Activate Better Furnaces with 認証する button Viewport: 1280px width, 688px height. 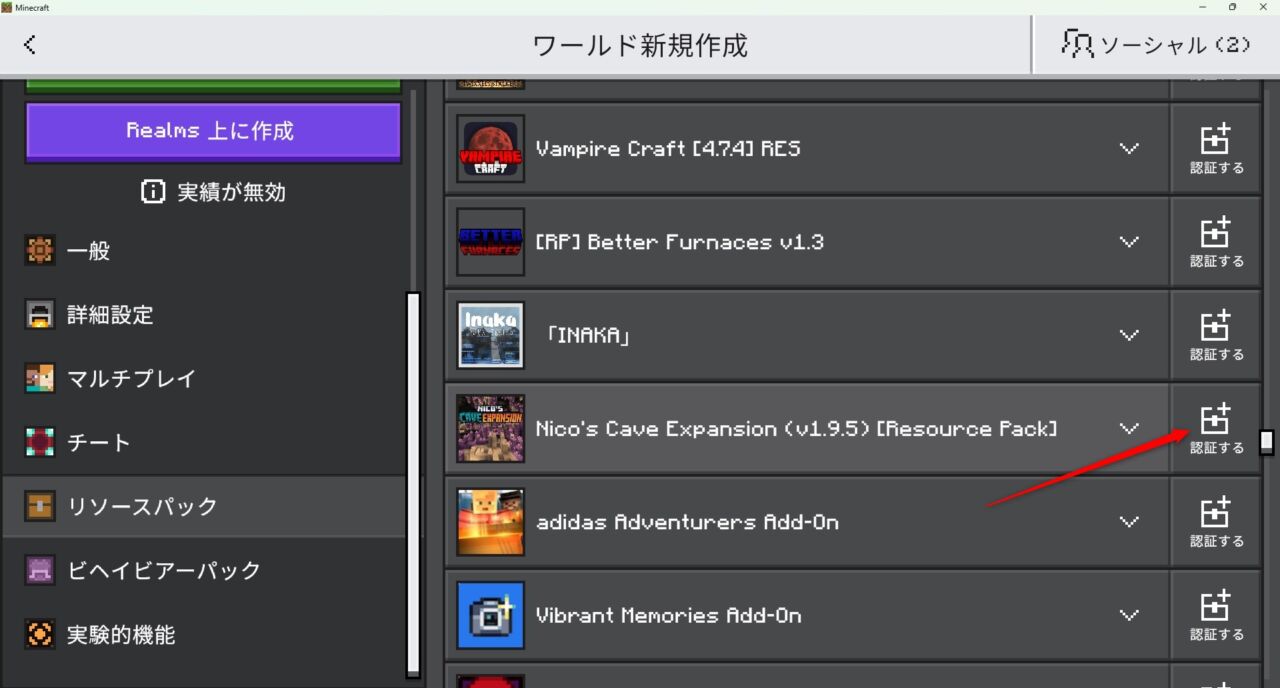1216,242
